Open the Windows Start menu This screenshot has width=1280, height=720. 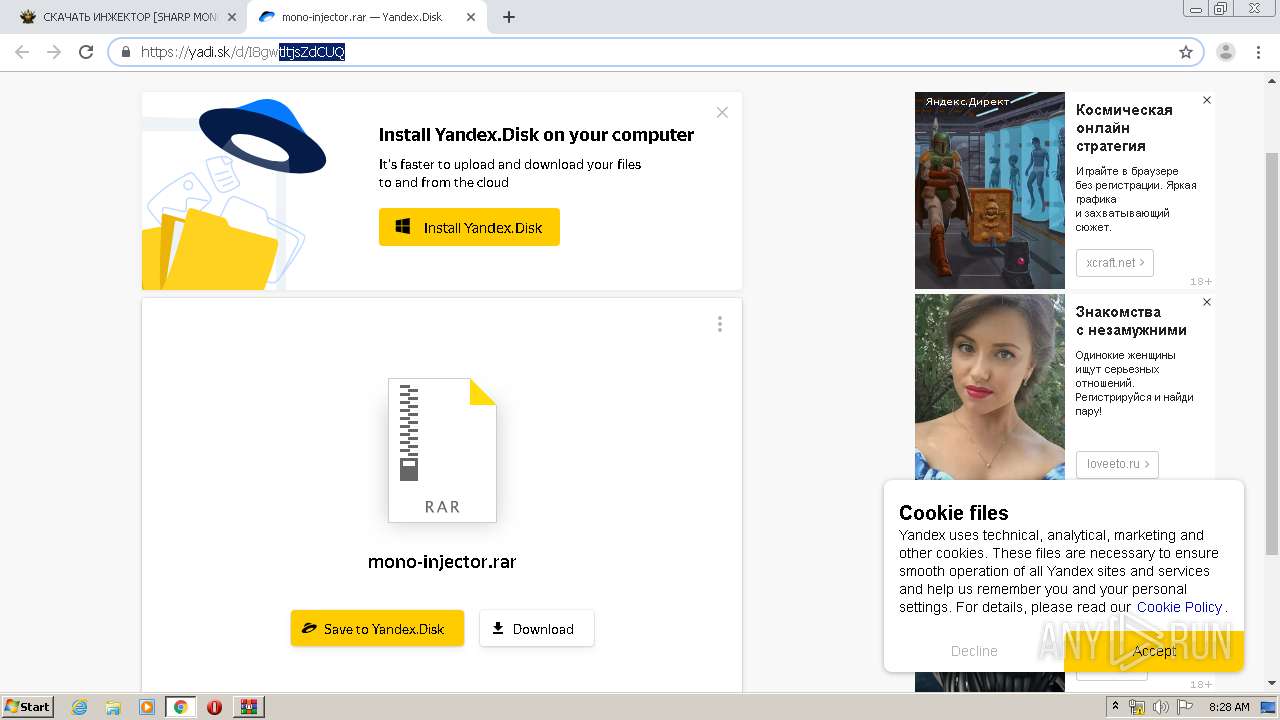[x=28, y=706]
